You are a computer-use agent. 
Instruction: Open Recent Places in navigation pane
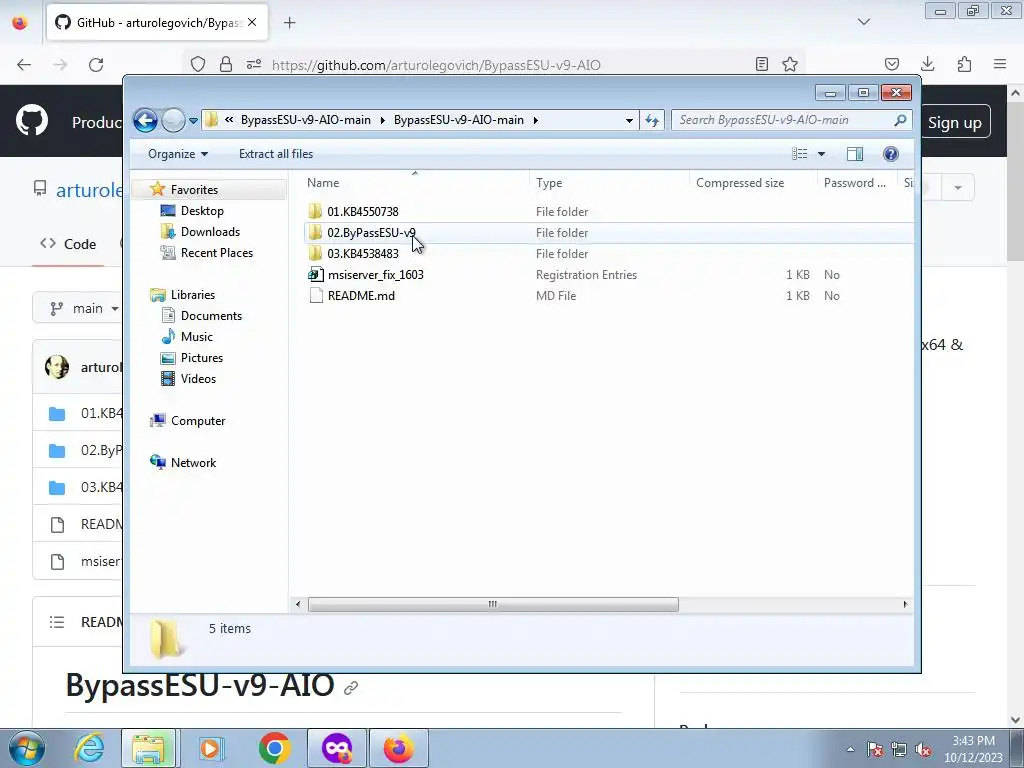pos(216,253)
